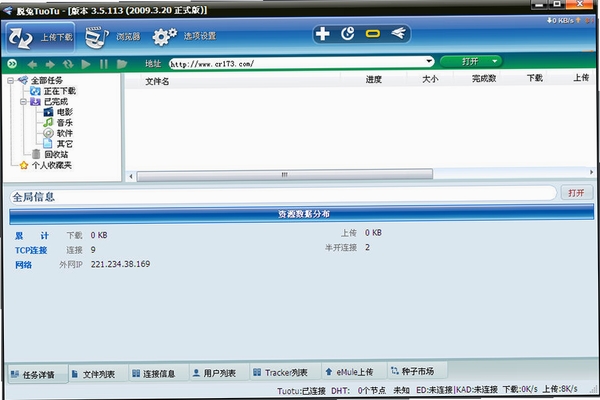Click the clock scheduler icon
Screen dimensions: 600x400
pos(347,34)
